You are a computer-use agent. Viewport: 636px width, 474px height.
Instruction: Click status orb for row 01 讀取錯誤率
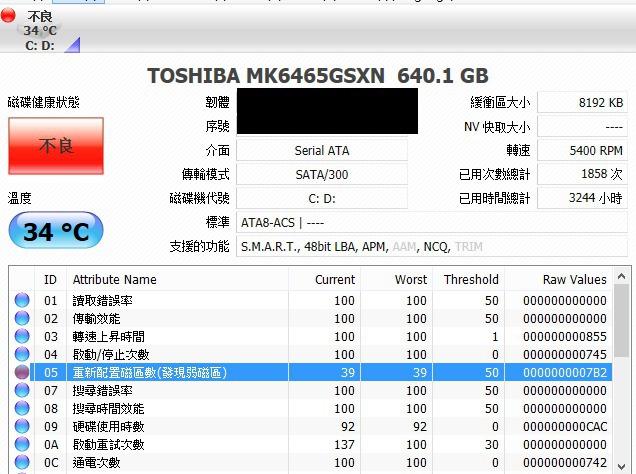point(22,300)
